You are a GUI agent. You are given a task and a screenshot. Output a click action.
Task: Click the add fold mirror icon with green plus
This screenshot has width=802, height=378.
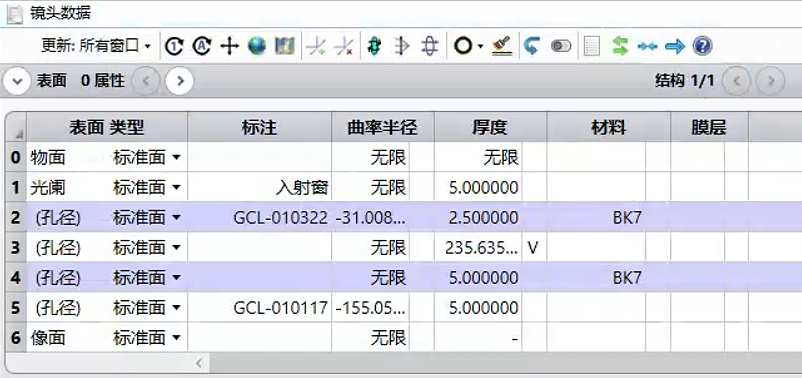317,47
